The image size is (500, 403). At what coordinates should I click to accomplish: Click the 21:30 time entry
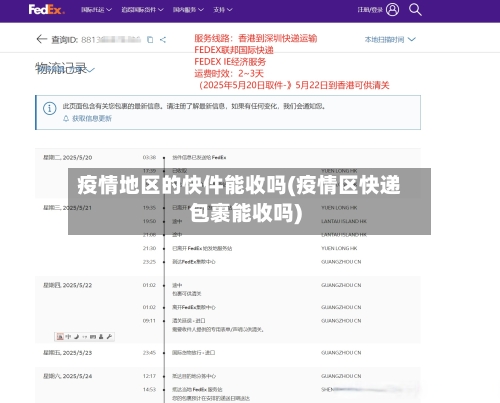149,248
